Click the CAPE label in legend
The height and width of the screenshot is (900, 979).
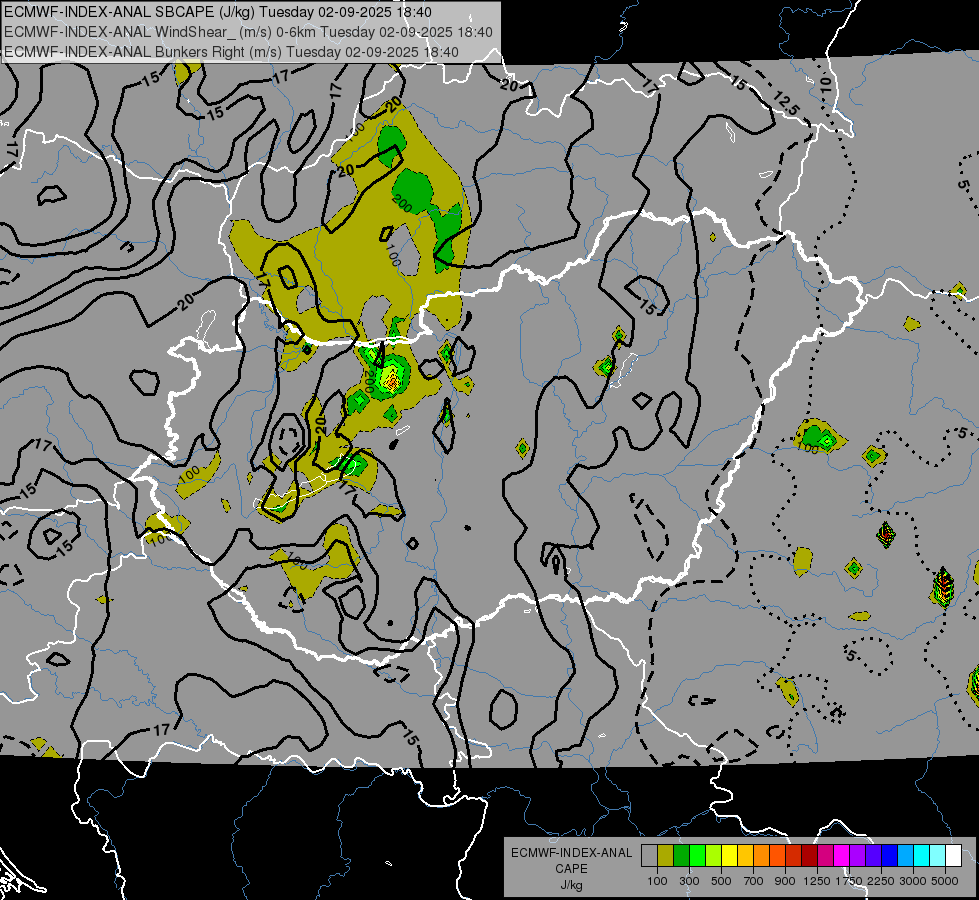point(571,868)
